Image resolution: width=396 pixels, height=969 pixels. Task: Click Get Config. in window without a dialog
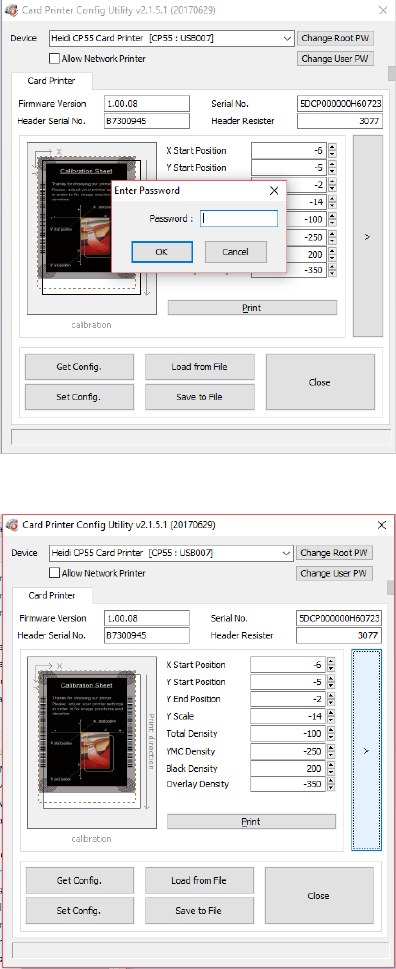click(x=79, y=881)
